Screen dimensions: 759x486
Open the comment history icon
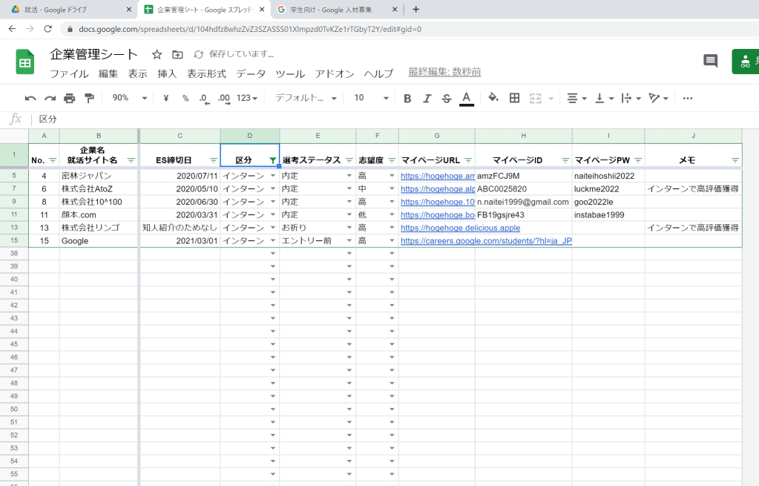pyautogui.click(x=710, y=61)
